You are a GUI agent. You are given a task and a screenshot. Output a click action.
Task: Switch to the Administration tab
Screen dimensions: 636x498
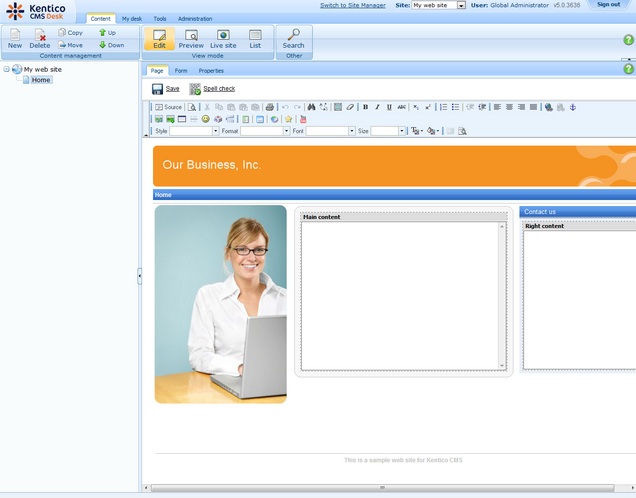tap(195, 19)
